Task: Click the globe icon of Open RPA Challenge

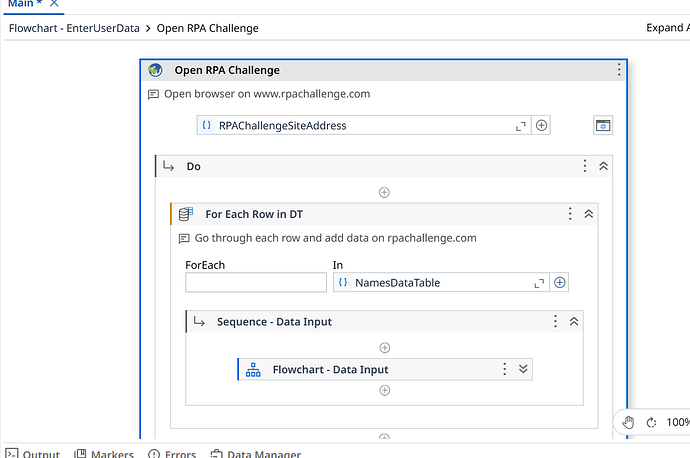Action: (x=155, y=70)
